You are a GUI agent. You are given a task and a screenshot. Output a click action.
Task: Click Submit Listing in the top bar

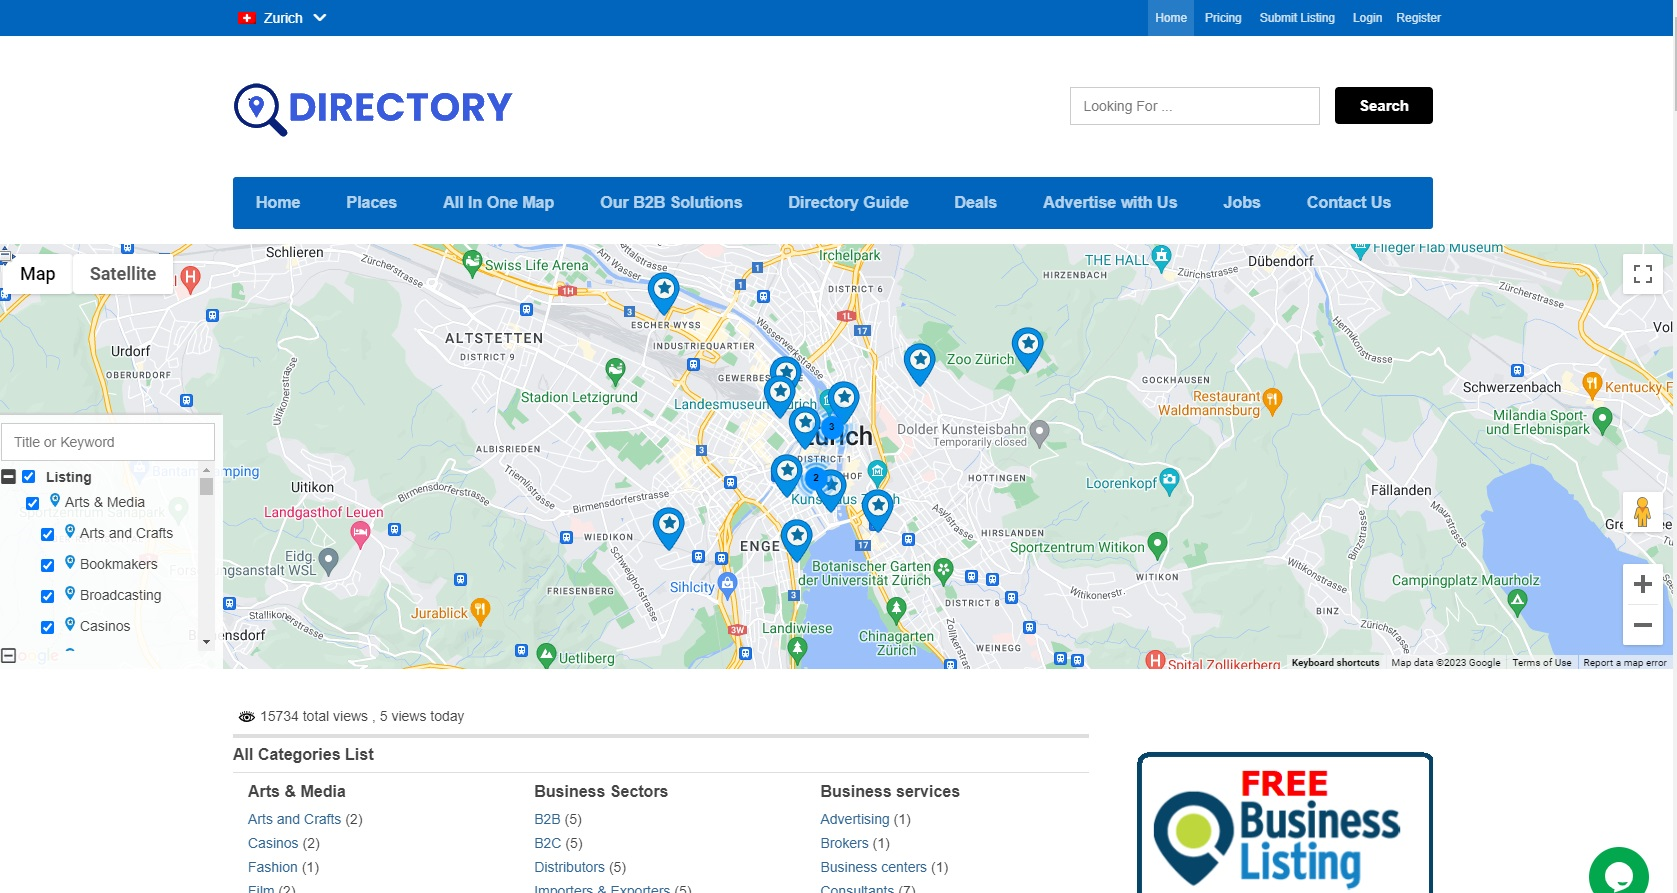coord(1297,18)
